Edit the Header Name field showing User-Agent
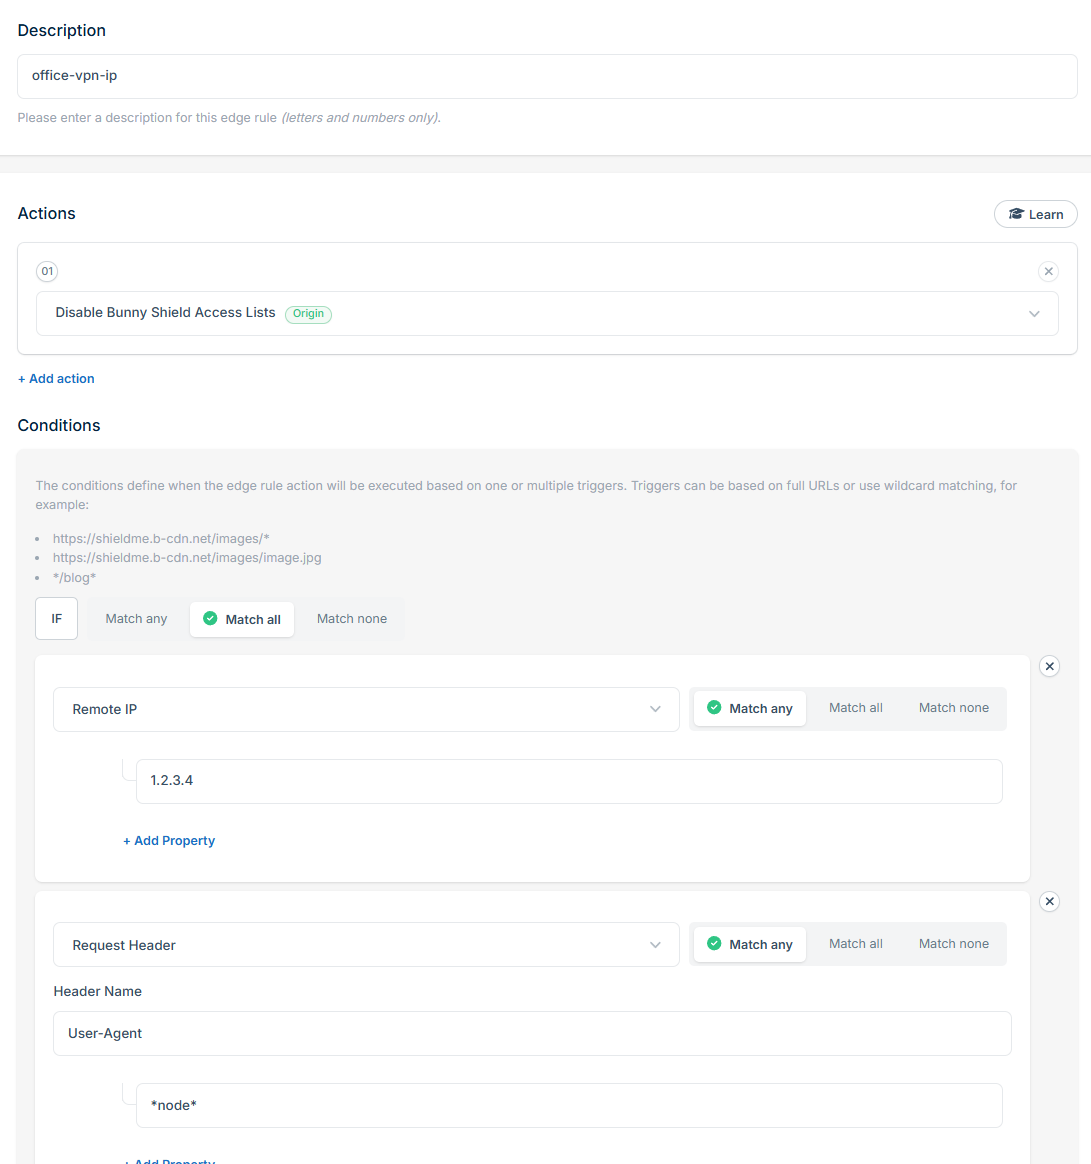 point(532,1033)
